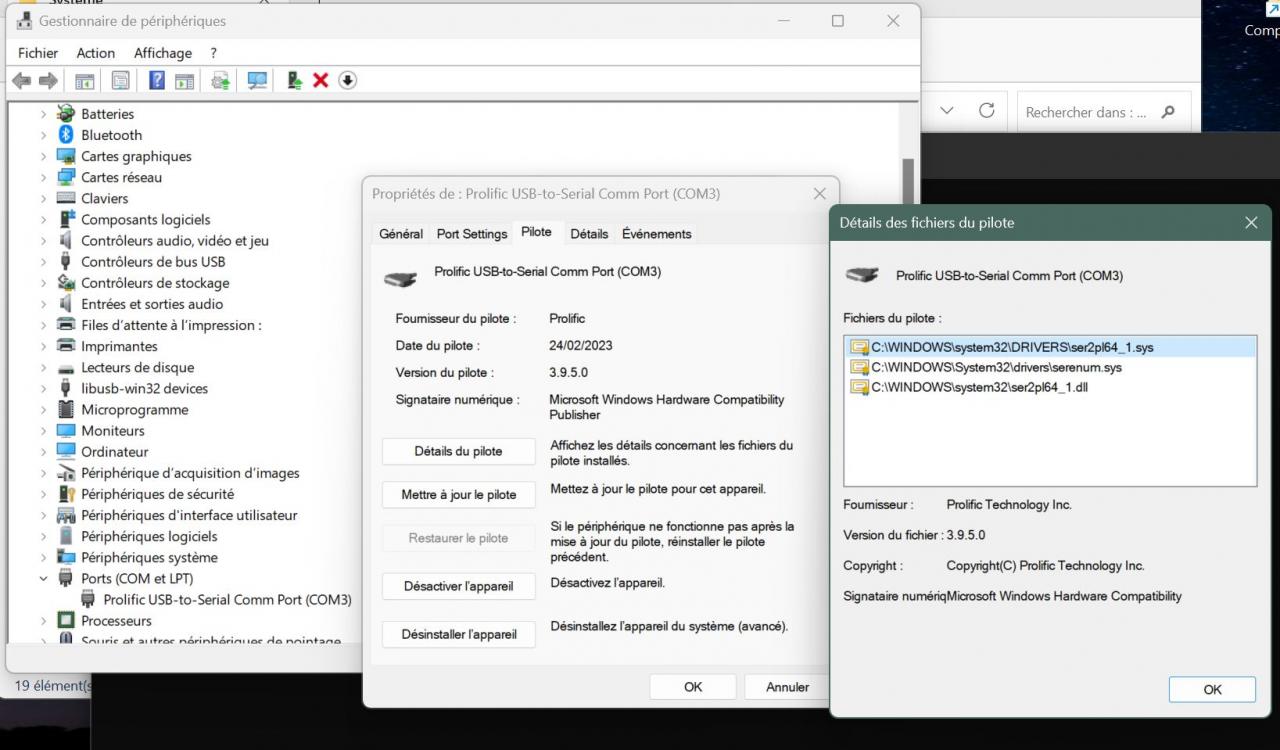Click OK in the Propriétés dialog
Viewport: 1280px width, 750px height.
[693, 687]
